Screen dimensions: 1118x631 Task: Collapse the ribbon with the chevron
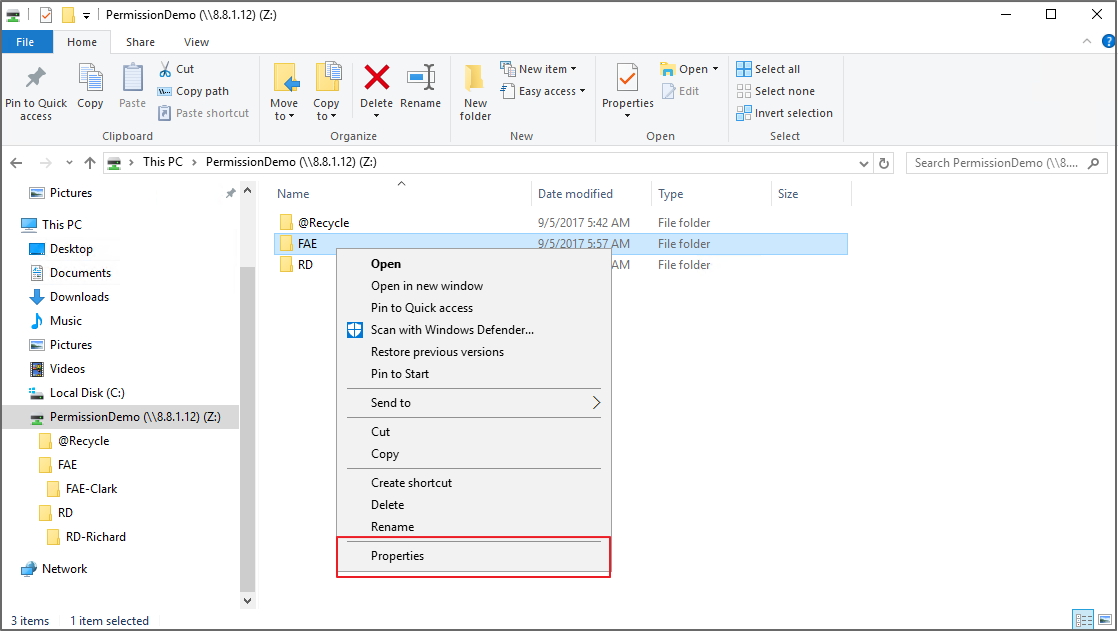(1087, 41)
